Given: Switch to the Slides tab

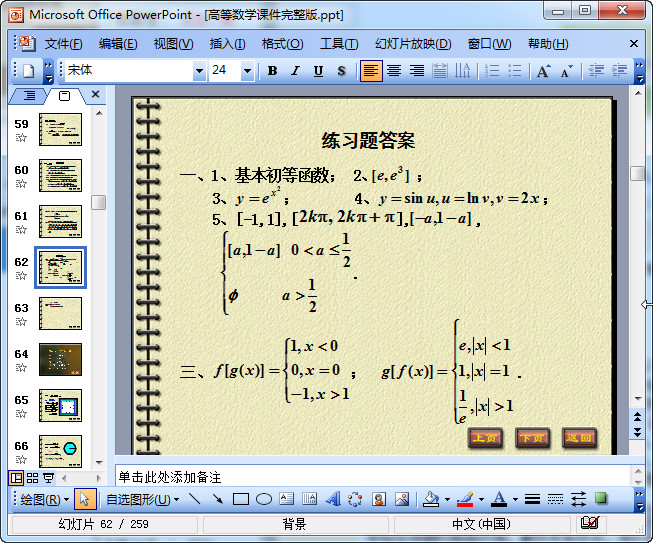Looking at the screenshot, I should click(x=65, y=96).
